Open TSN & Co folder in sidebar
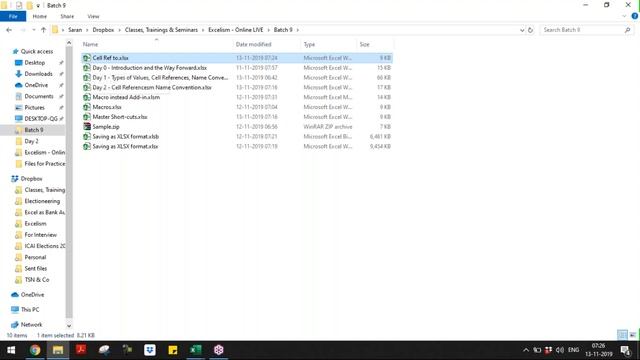Viewport: 640px width, 360px height. [x=37, y=280]
